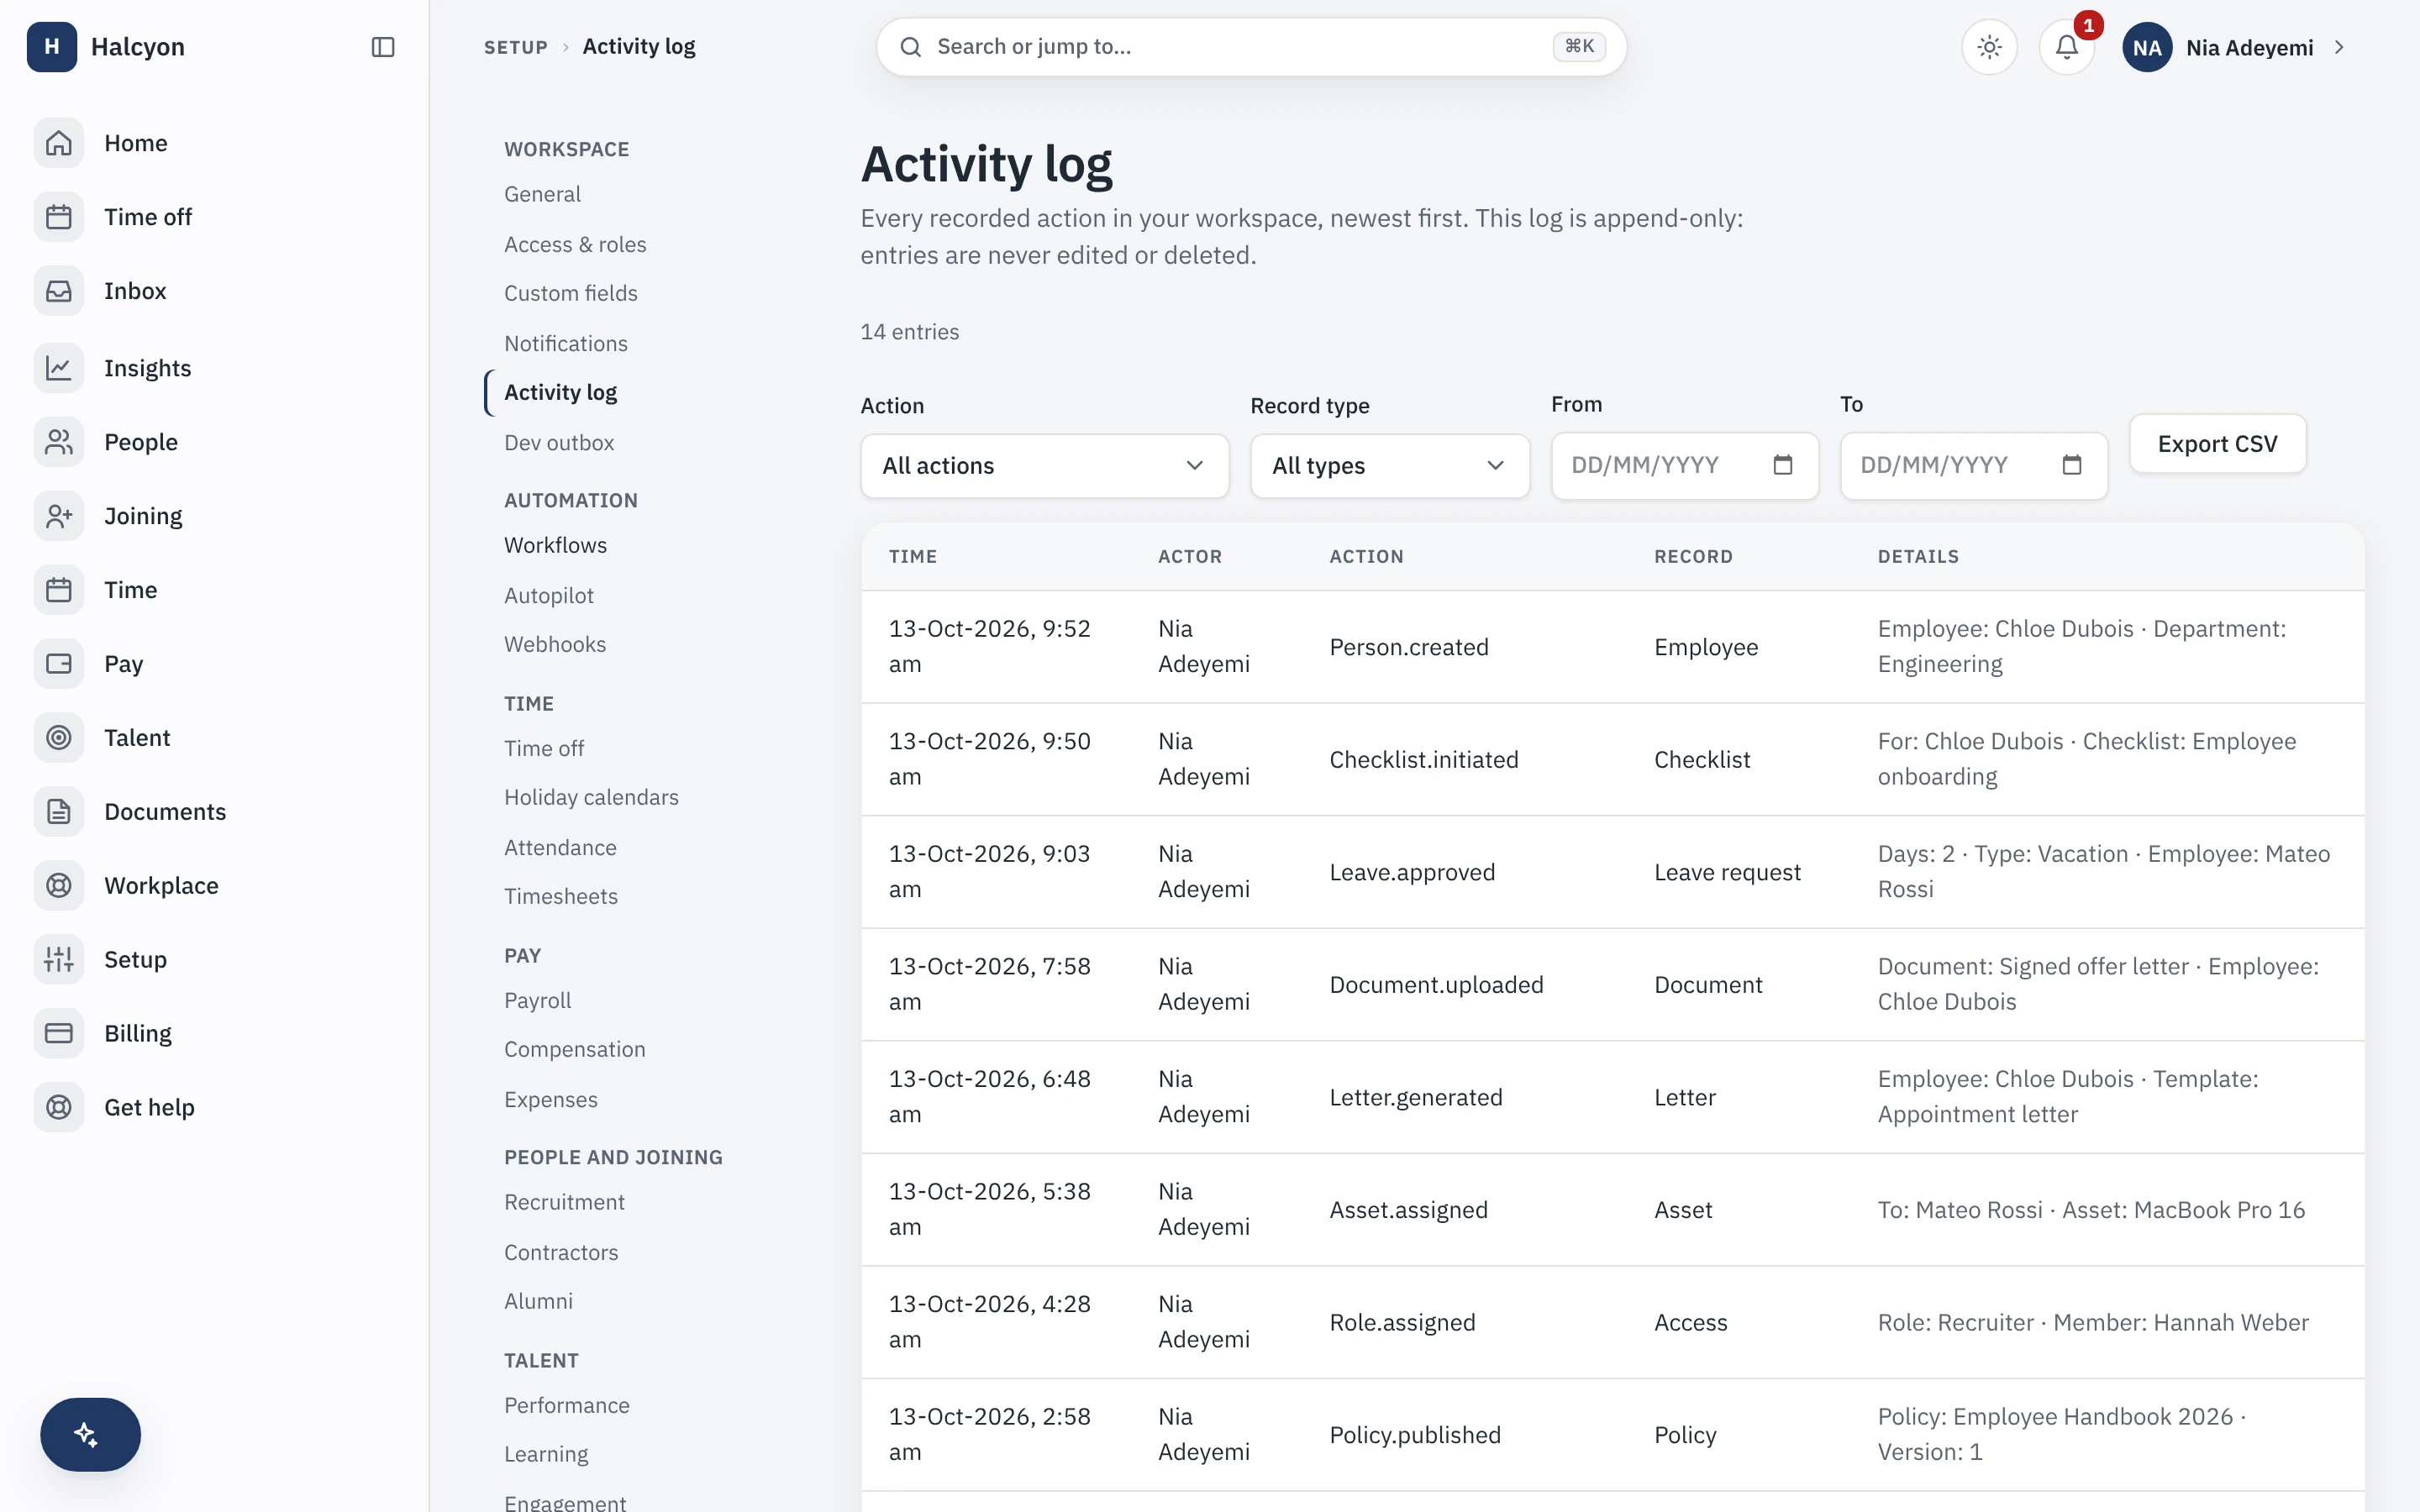Viewport: 2420px width, 1512px height.
Task: Open the Time sidebar calendar icon
Action: coord(59,590)
